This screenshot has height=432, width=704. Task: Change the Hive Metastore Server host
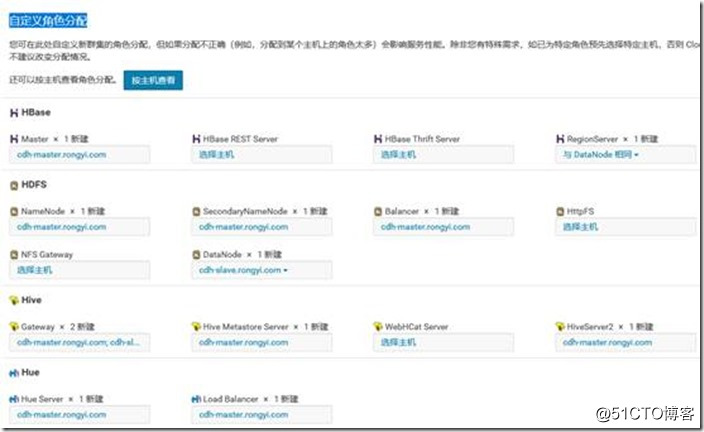click(262, 342)
